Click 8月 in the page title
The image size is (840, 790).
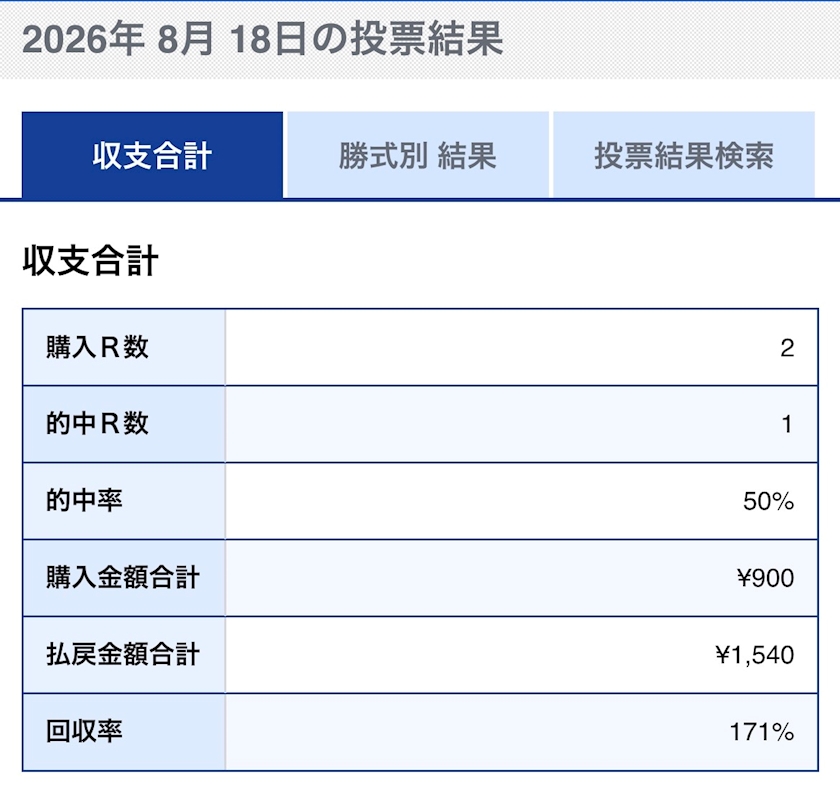[x=185, y=39]
